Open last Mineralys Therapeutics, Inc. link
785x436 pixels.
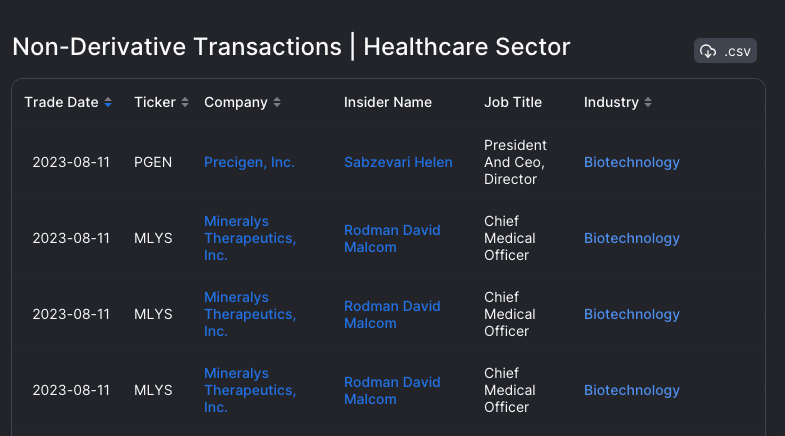point(250,390)
